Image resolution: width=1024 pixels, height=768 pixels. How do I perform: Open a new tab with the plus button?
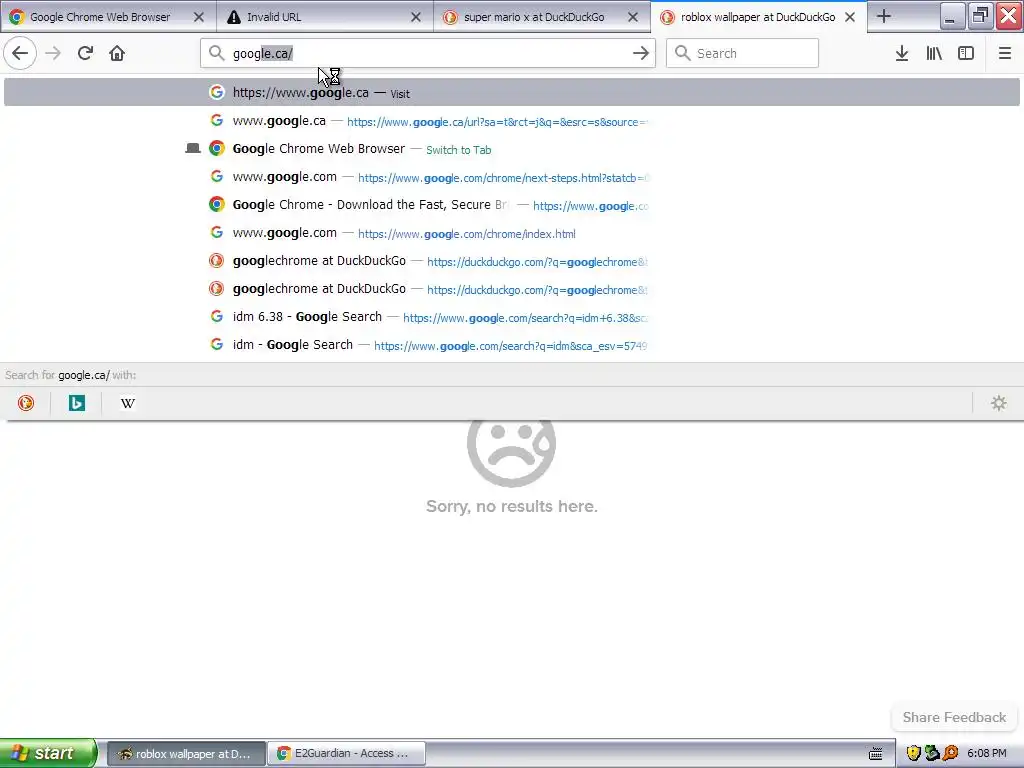coord(884,16)
